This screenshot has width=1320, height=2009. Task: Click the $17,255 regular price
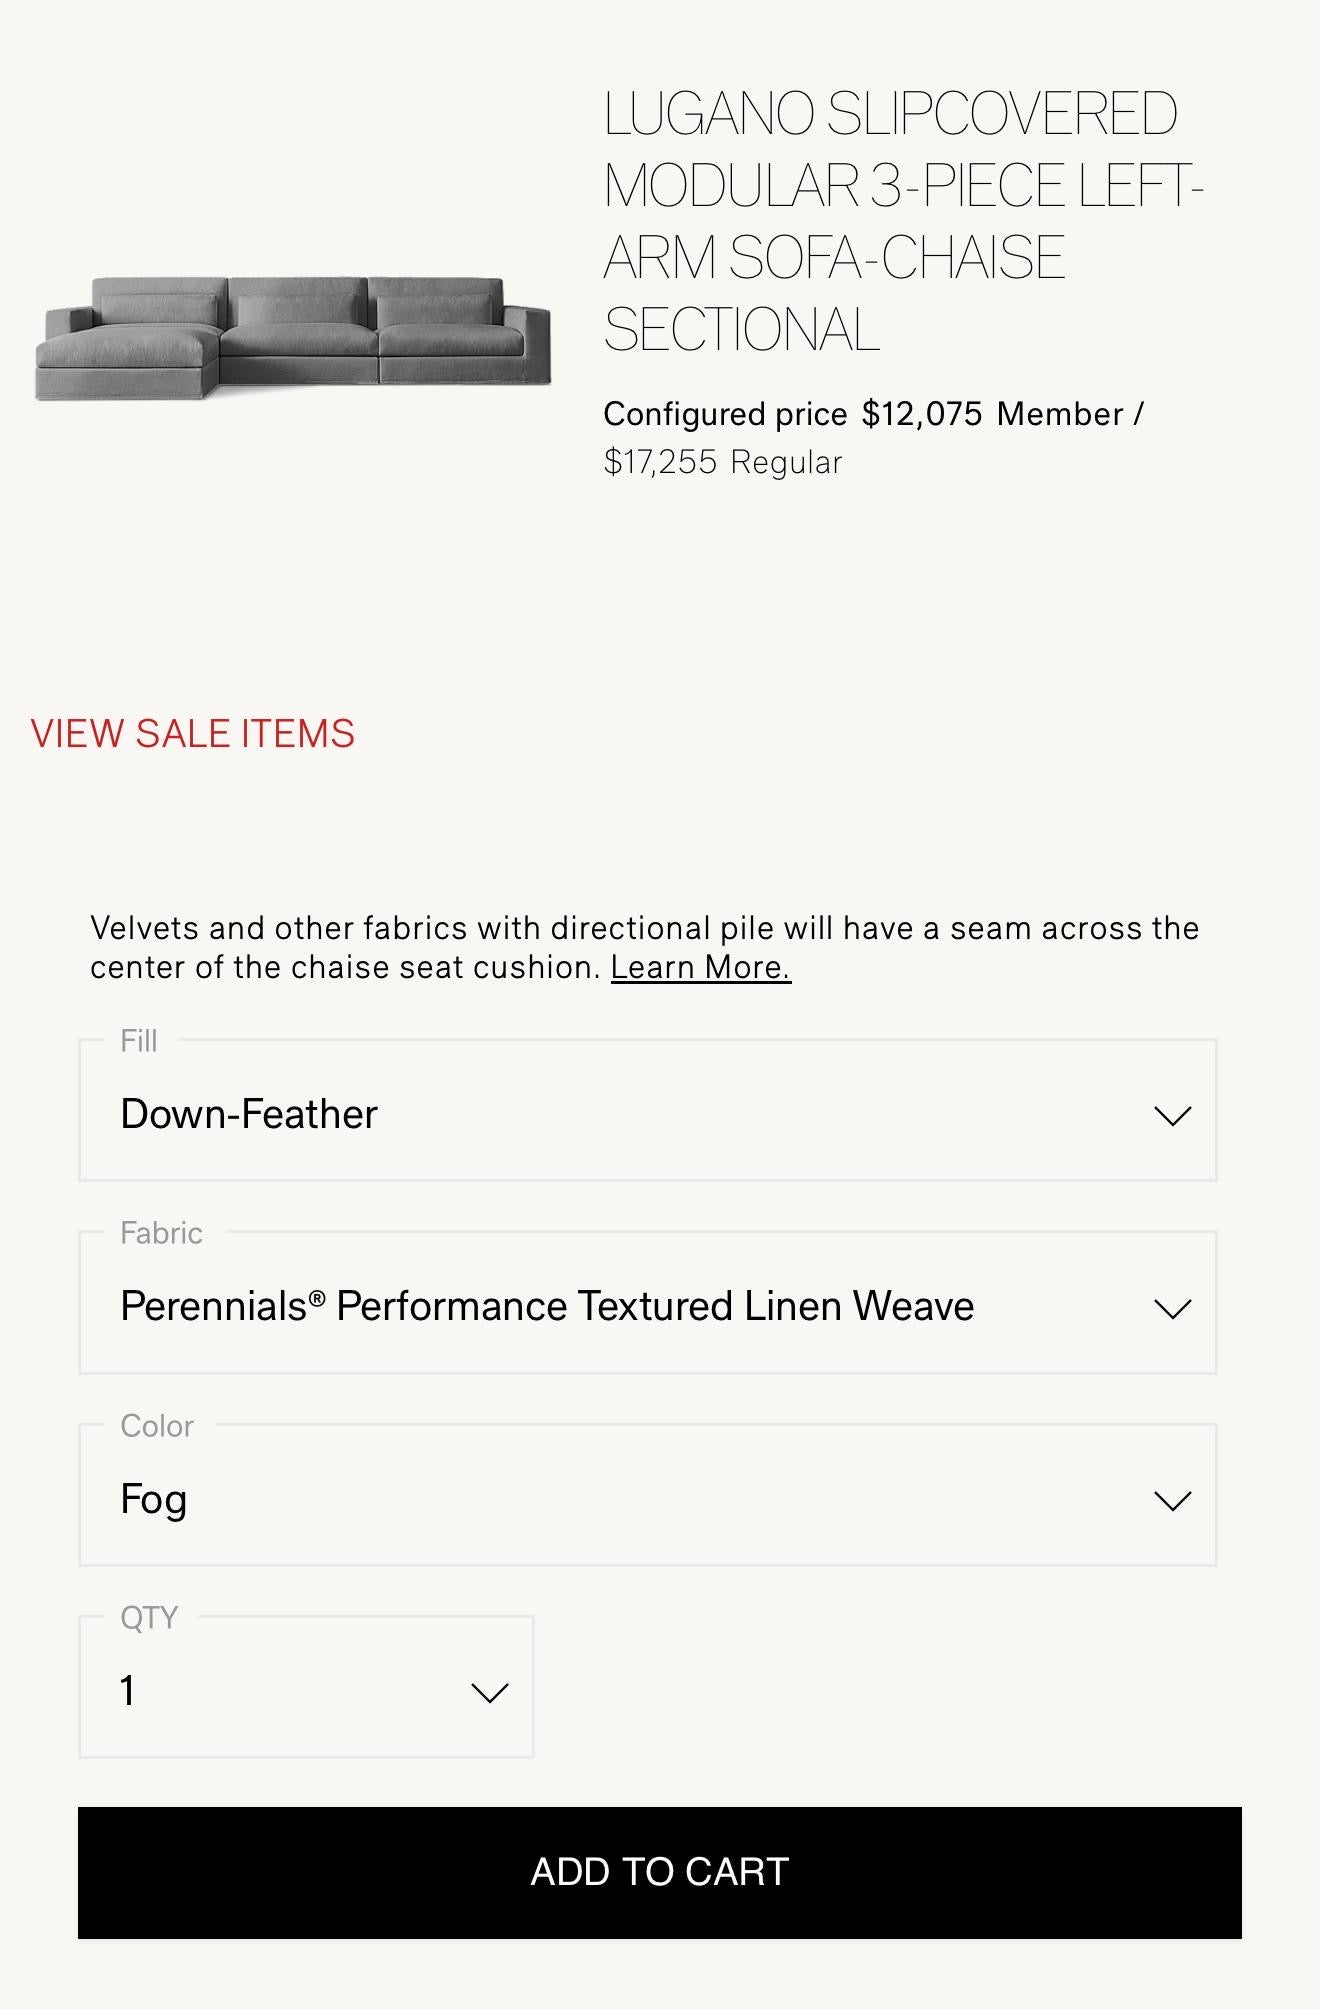[x=660, y=462]
